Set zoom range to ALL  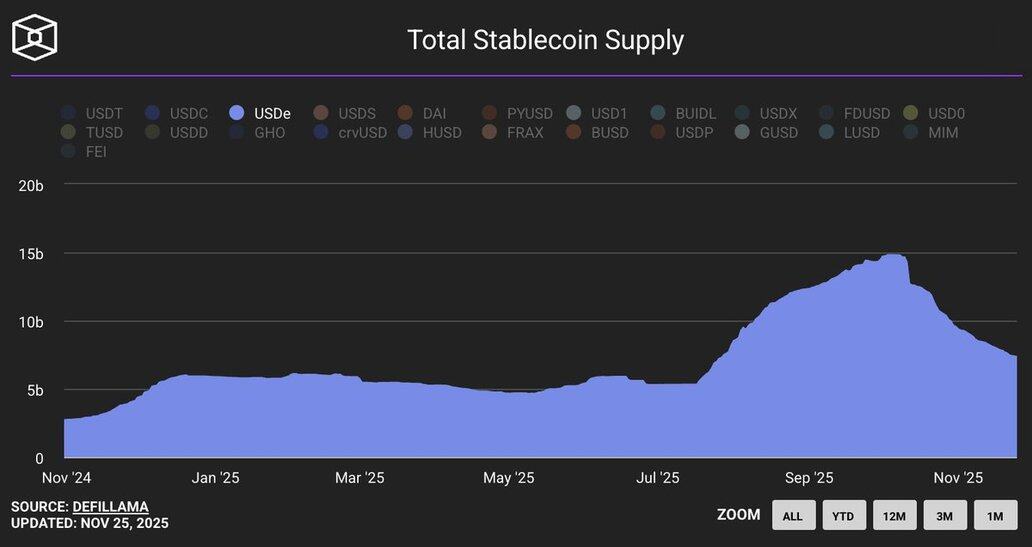[793, 515]
